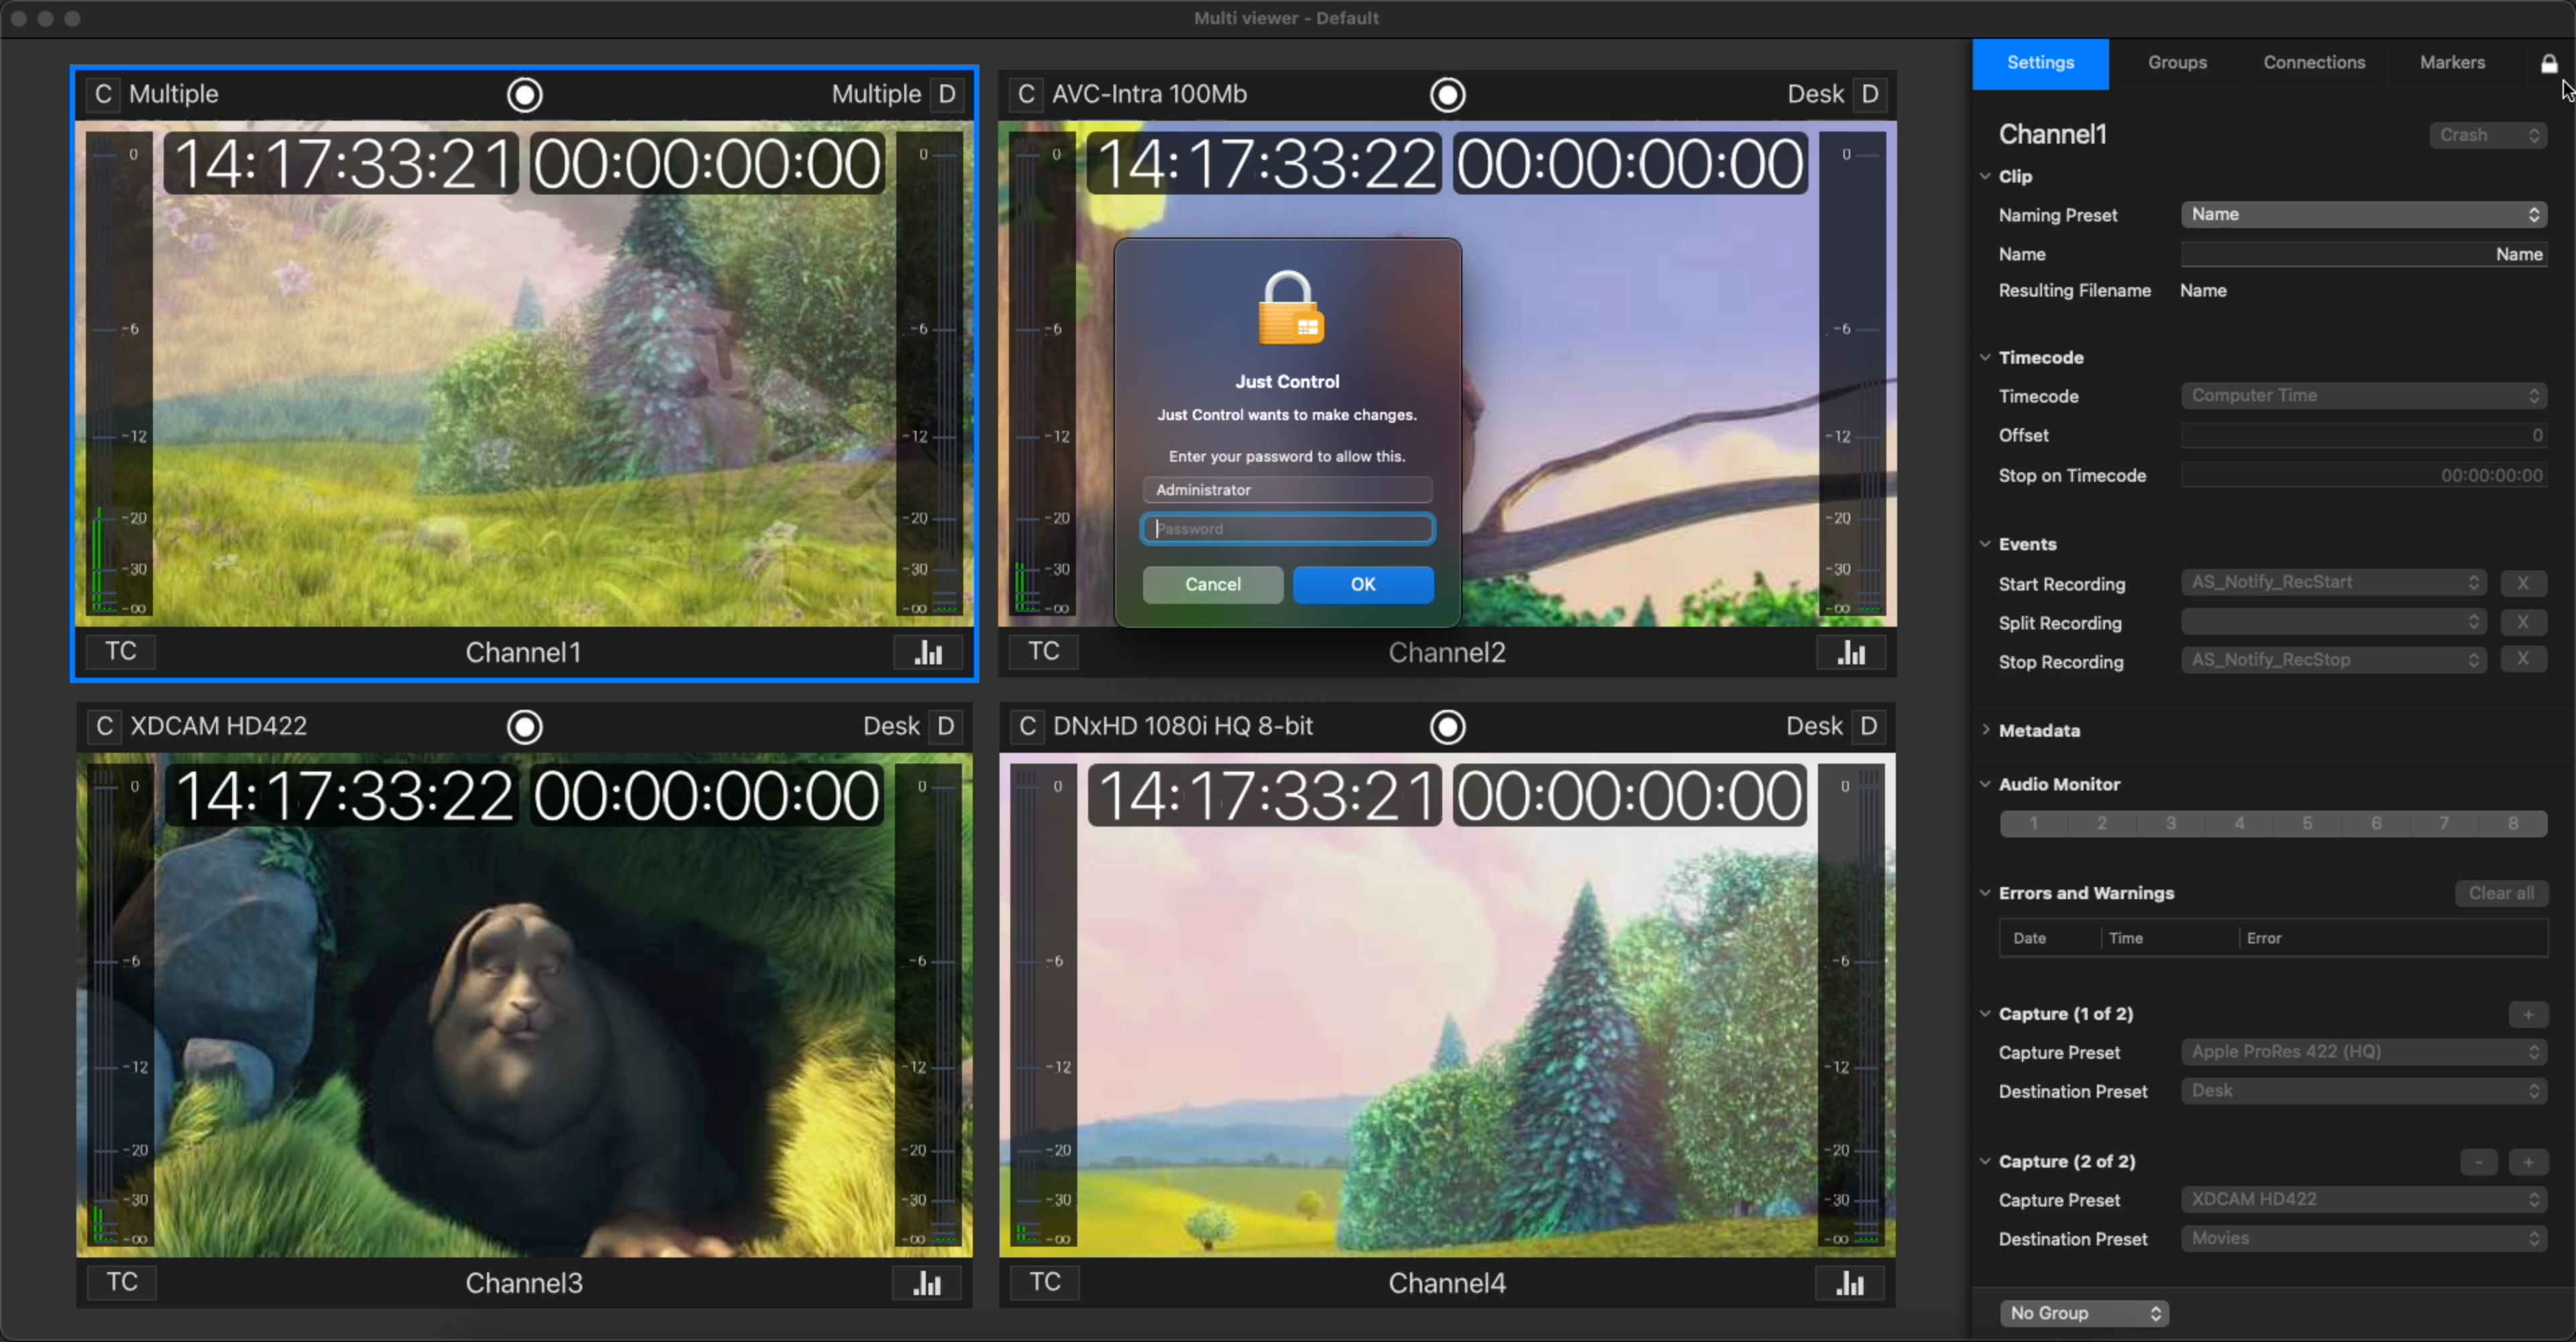This screenshot has height=1342, width=2576.
Task: Click the D destination icon on Channel2
Action: (x=1870, y=94)
